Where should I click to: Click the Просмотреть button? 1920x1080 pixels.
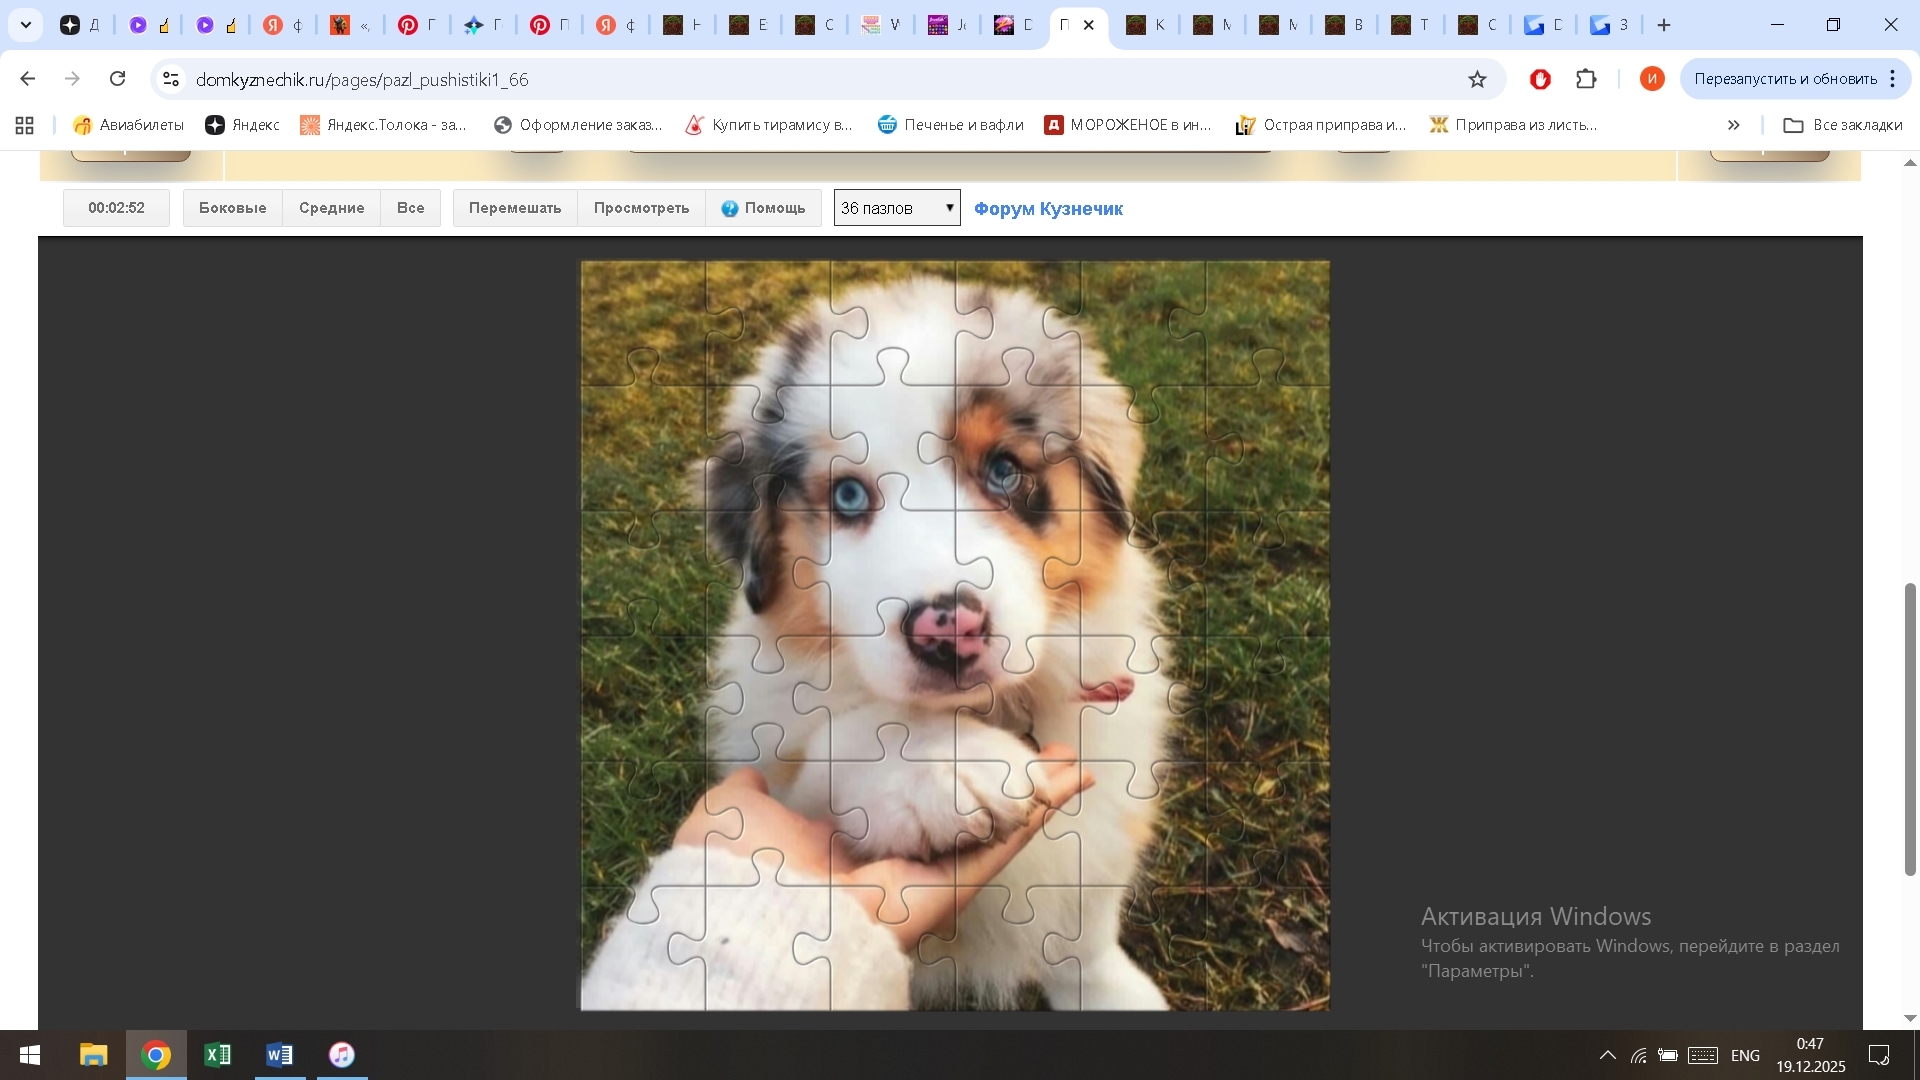tap(641, 208)
